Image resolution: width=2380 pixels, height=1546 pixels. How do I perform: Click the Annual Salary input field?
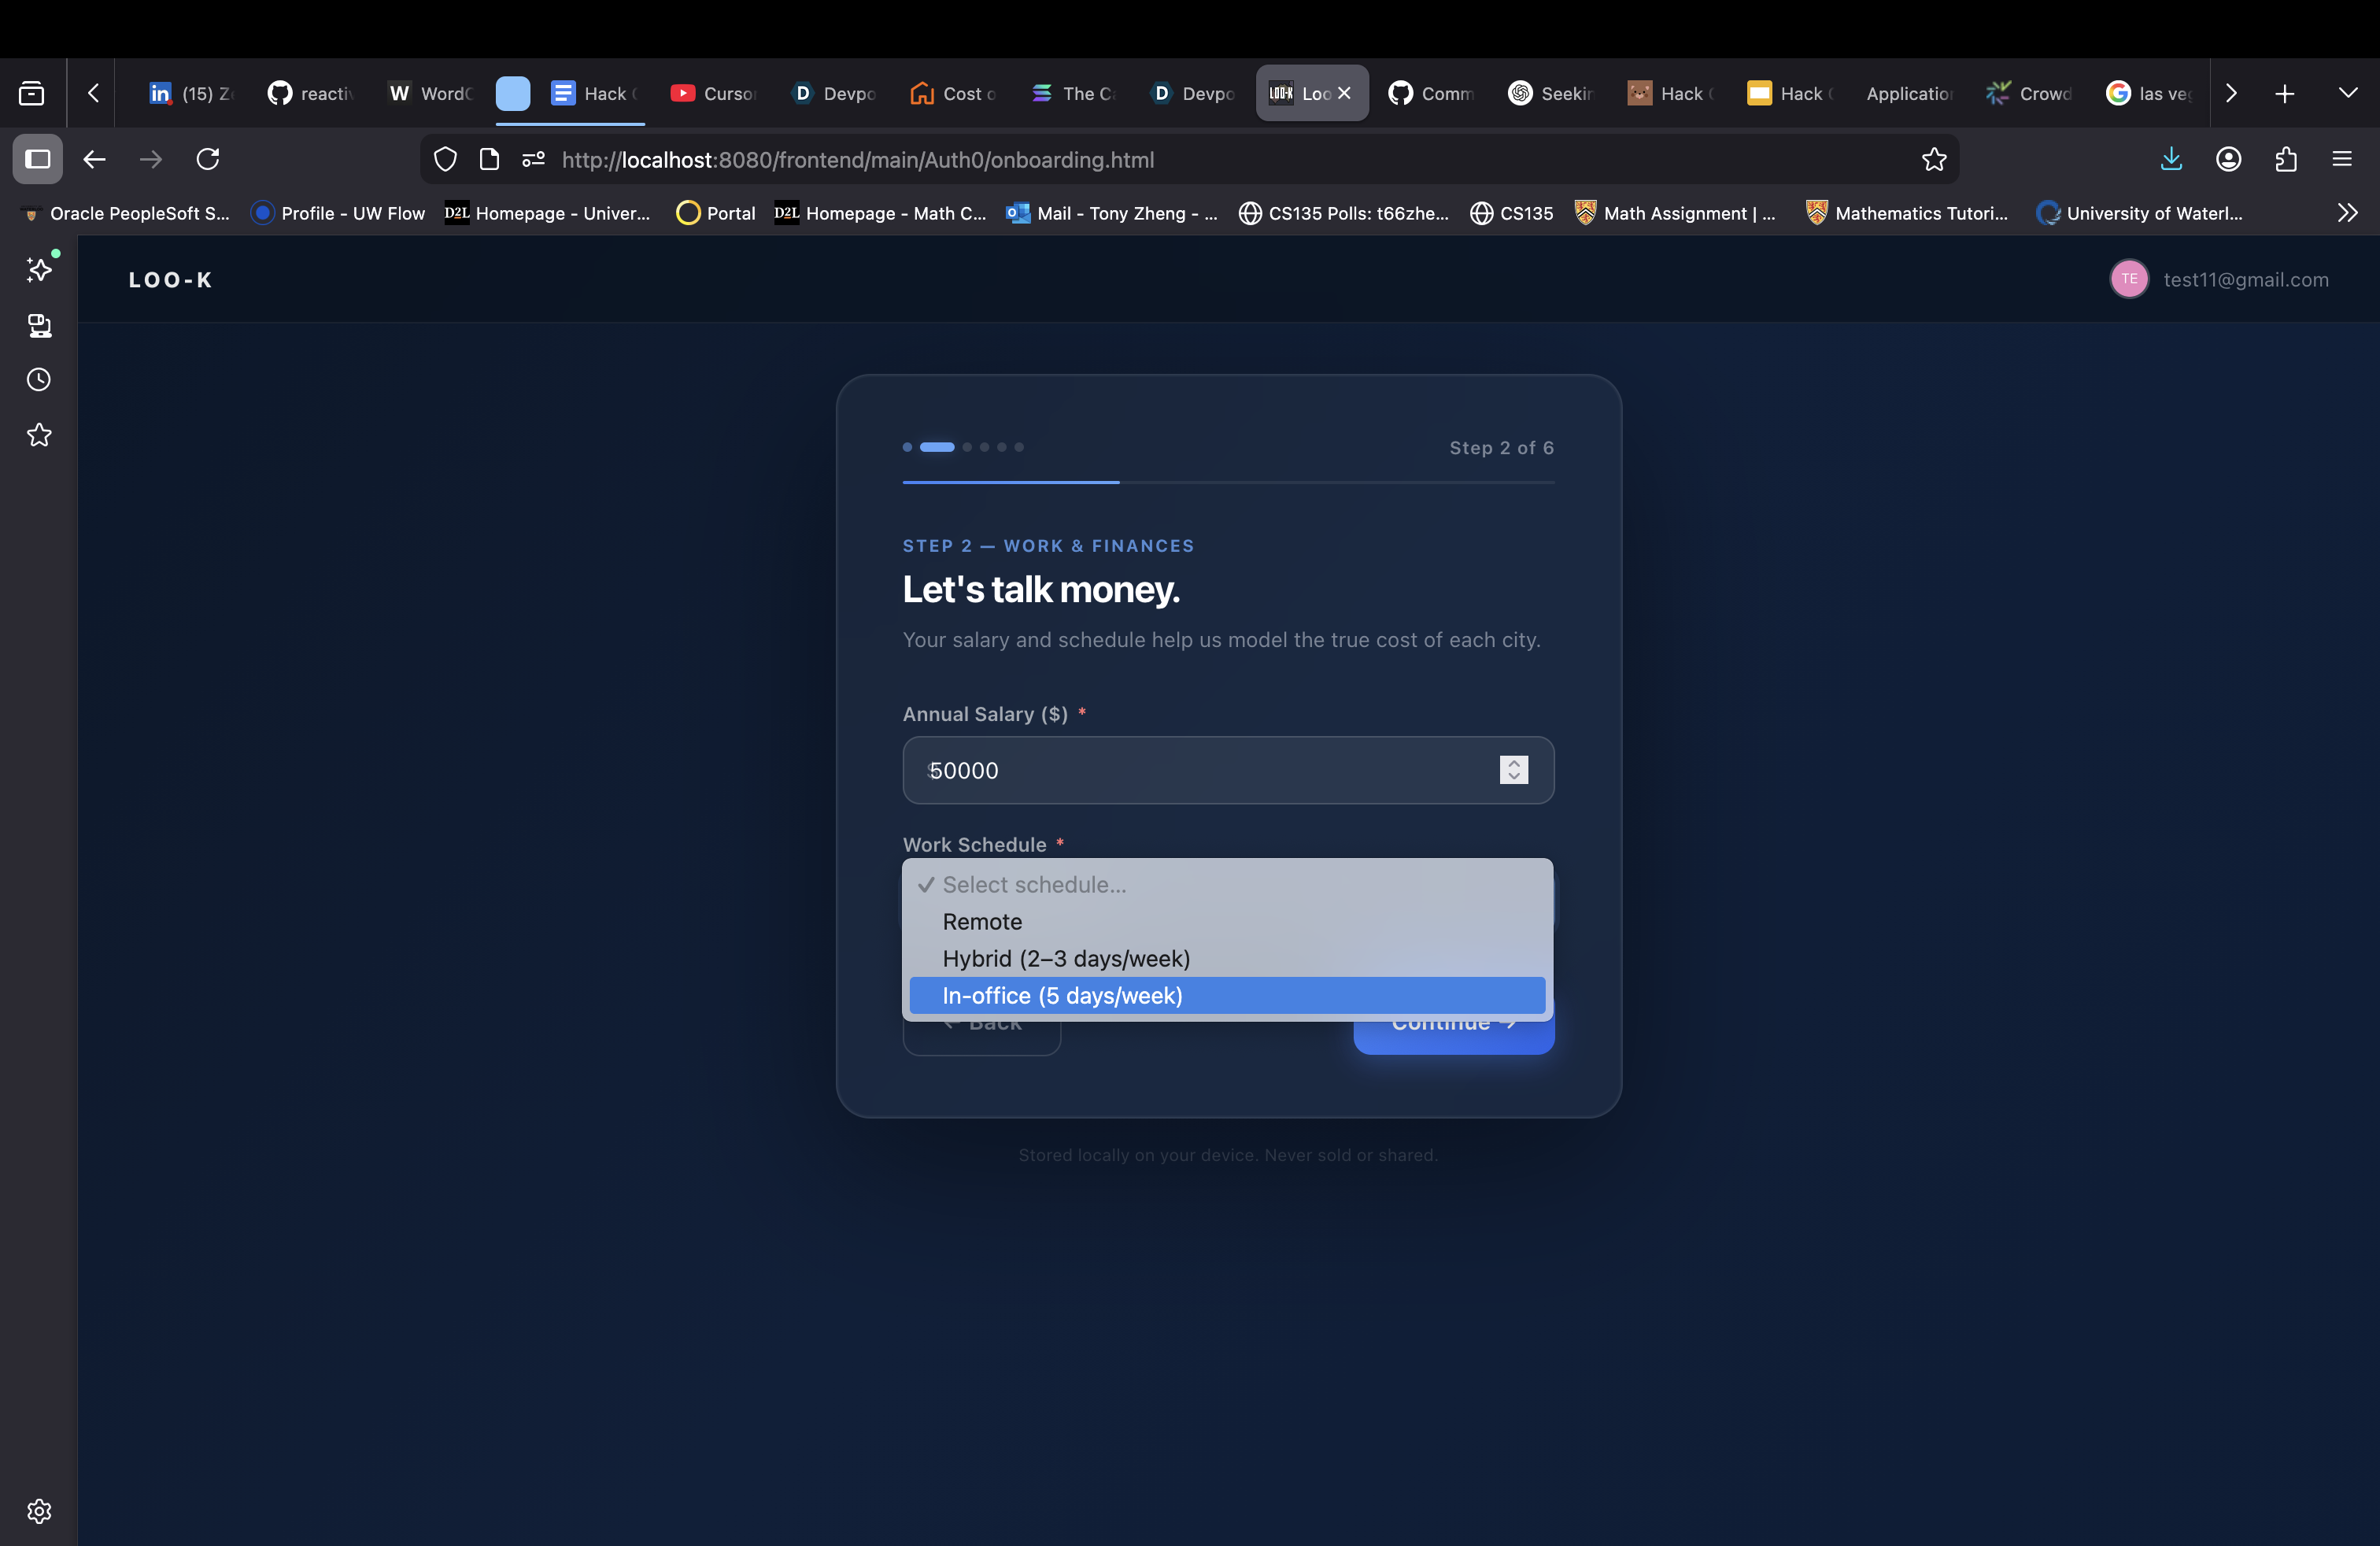[x=1200, y=770]
